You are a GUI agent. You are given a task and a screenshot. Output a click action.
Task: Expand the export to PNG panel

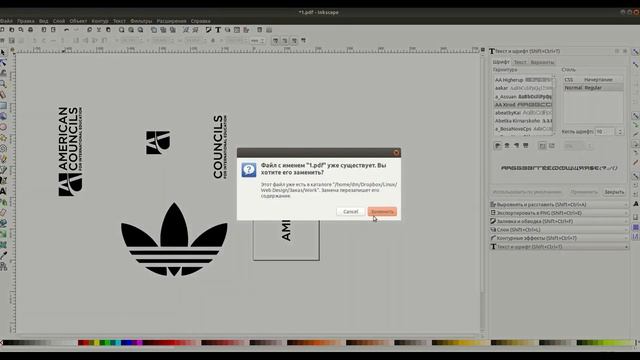click(x=559, y=213)
